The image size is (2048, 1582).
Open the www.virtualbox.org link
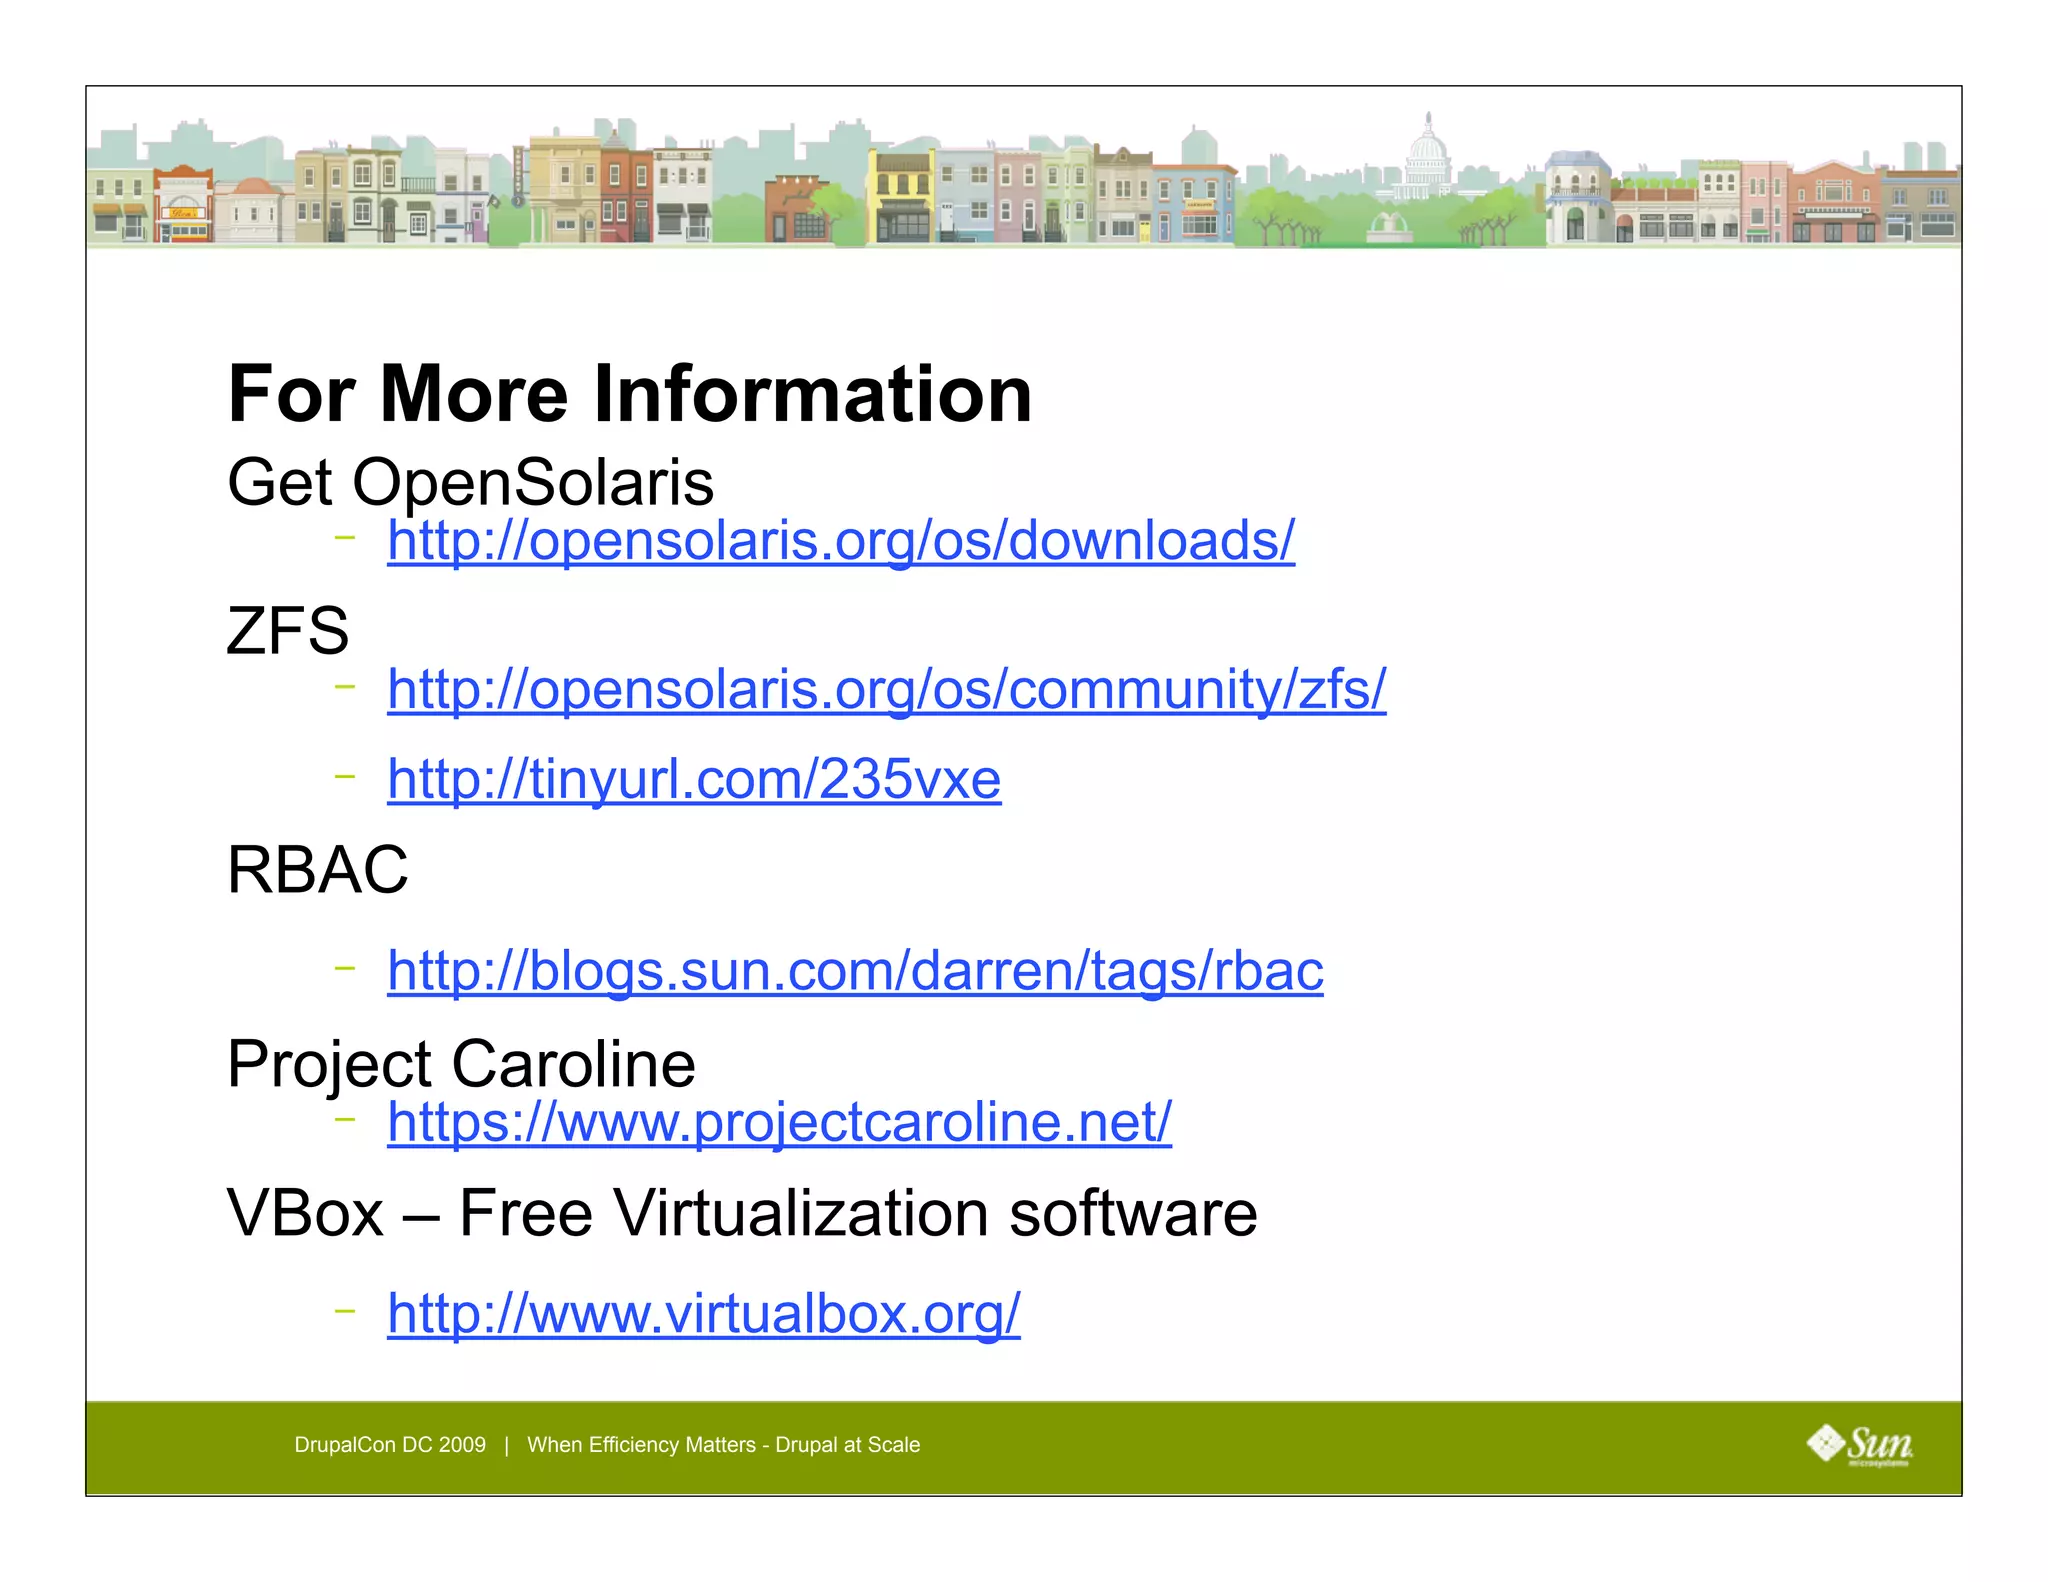(x=703, y=1313)
